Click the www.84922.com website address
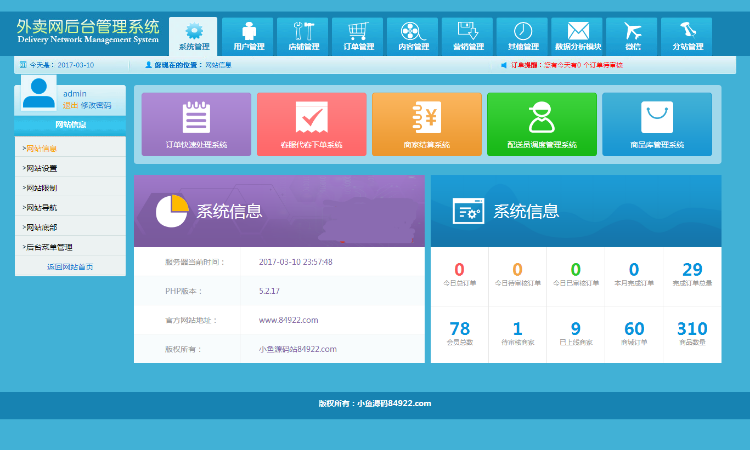Viewport: 750px width, 450px height. click(288, 320)
